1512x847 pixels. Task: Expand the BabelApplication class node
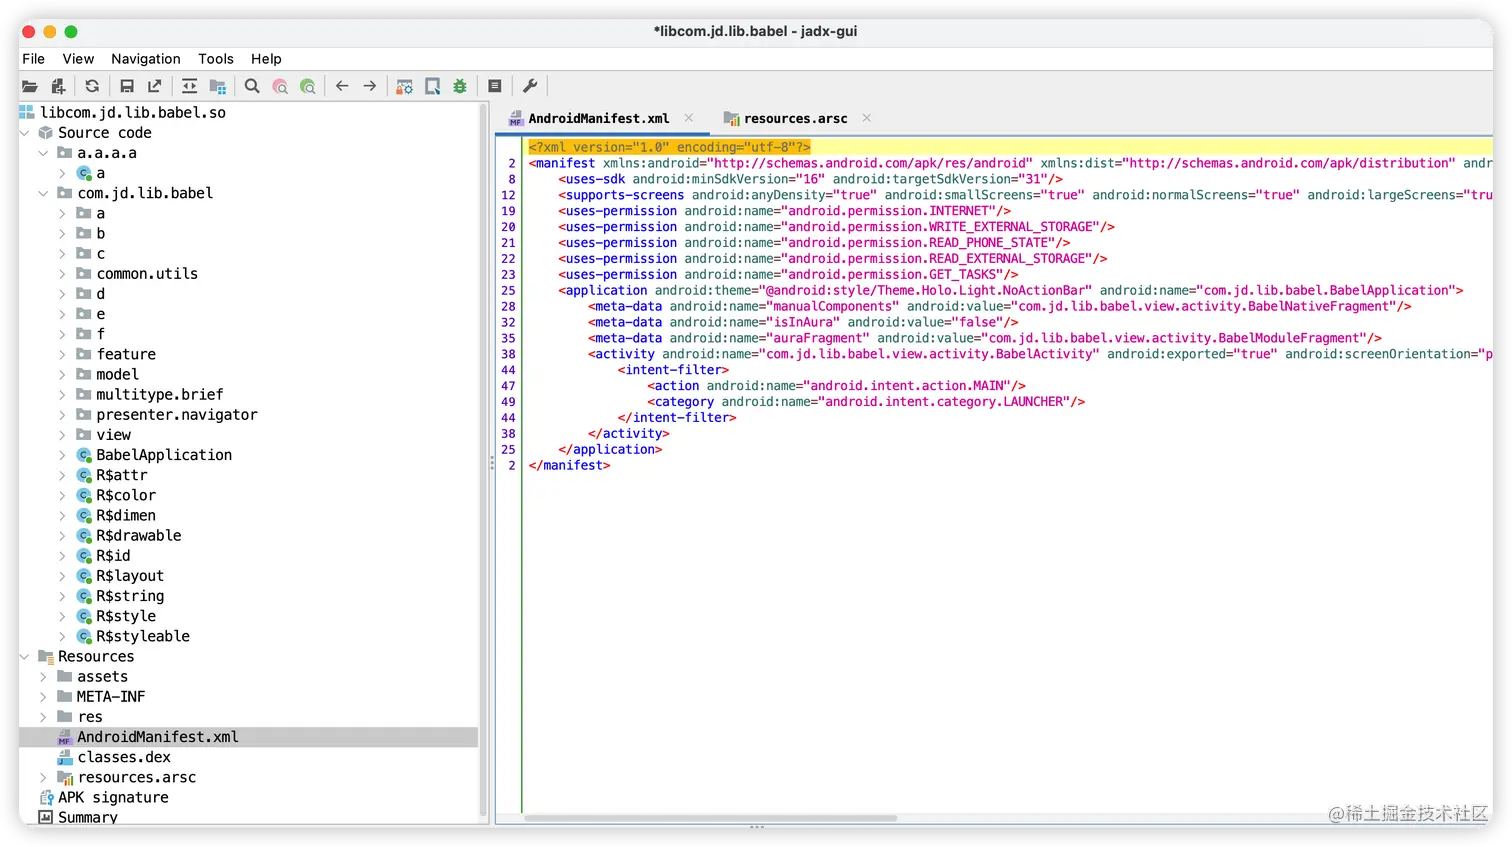[x=62, y=455]
